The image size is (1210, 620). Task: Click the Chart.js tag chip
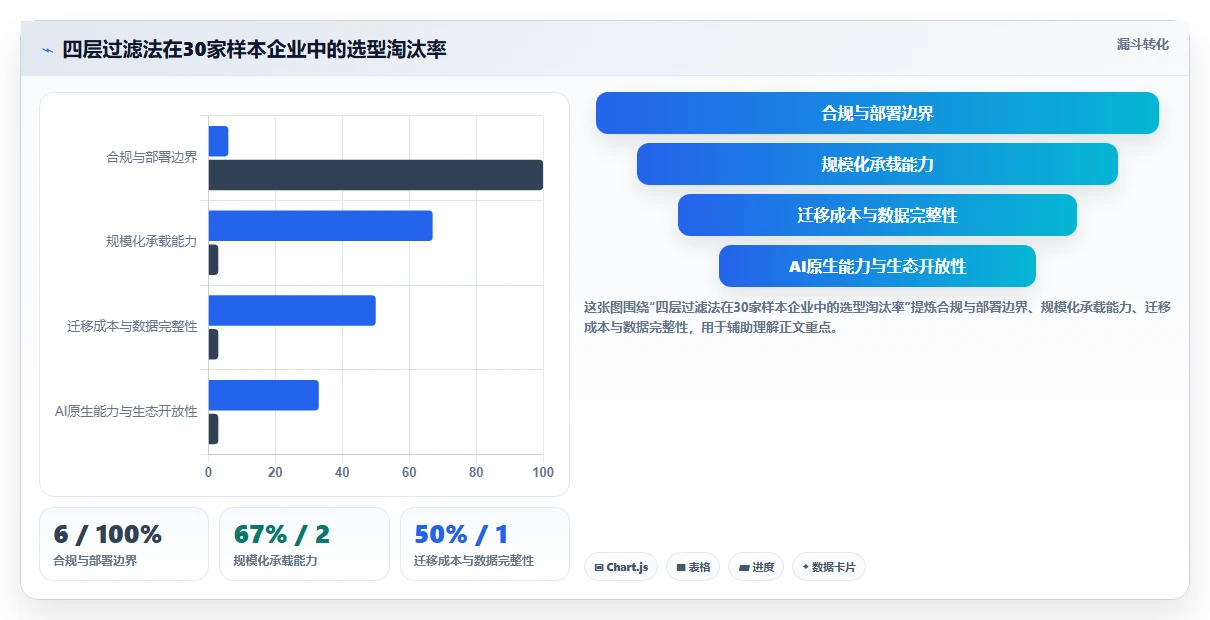pos(621,567)
